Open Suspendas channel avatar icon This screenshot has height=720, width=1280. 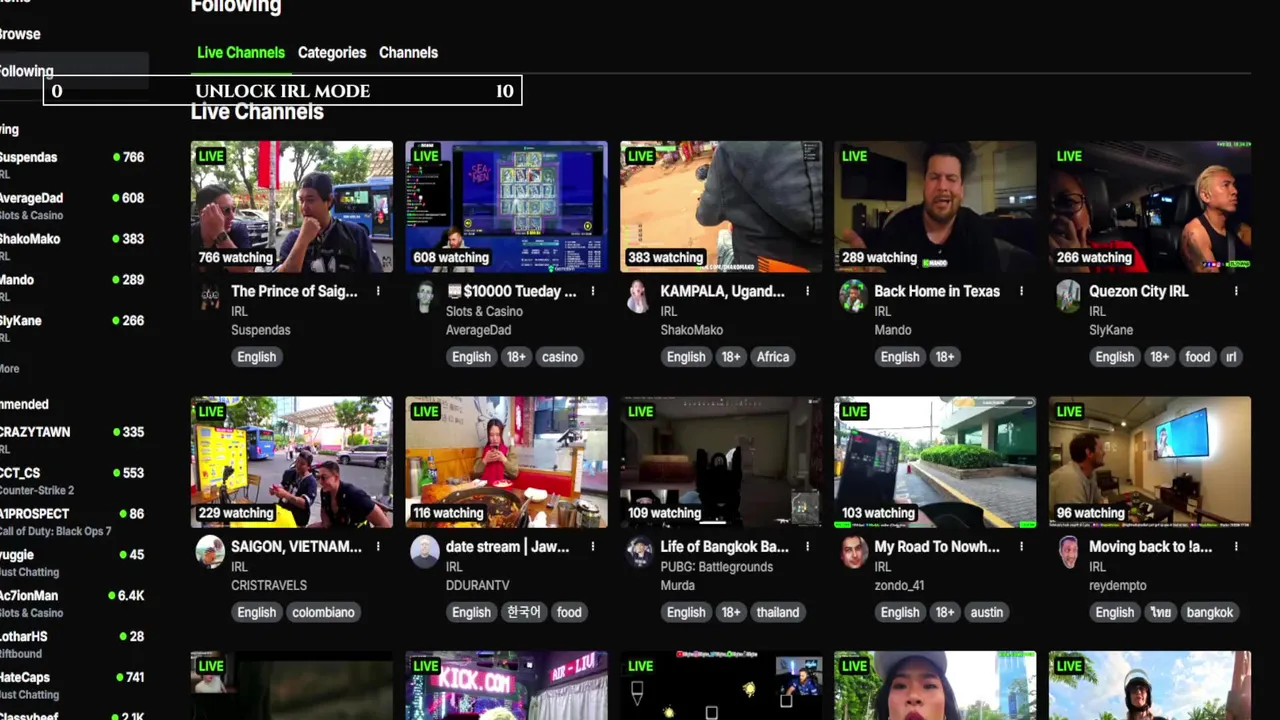coord(210,297)
